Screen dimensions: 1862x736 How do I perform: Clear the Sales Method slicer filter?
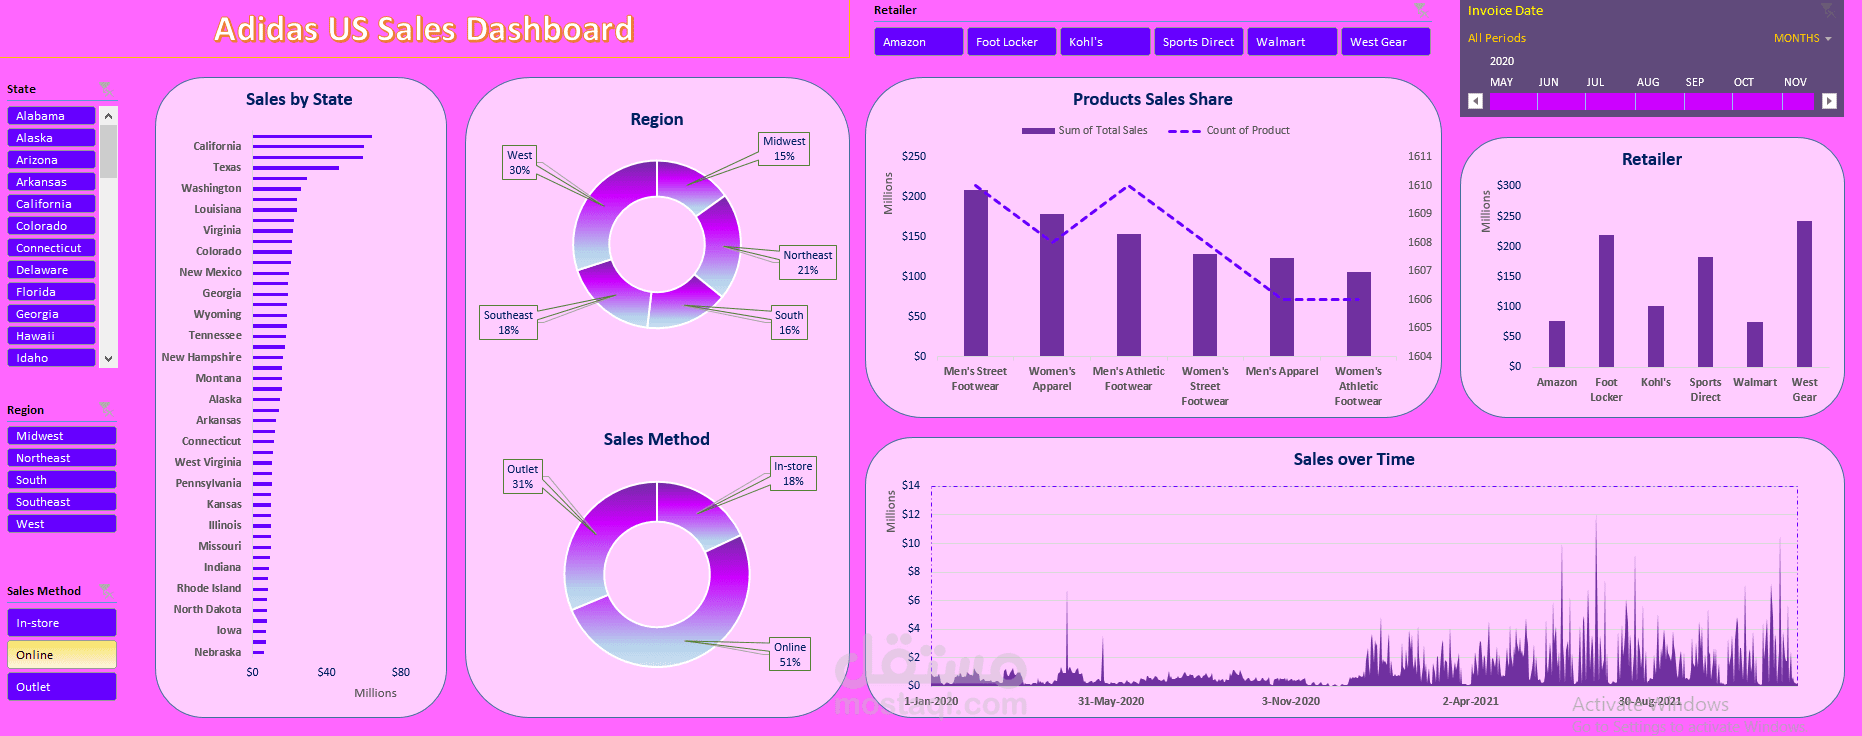pos(105,590)
